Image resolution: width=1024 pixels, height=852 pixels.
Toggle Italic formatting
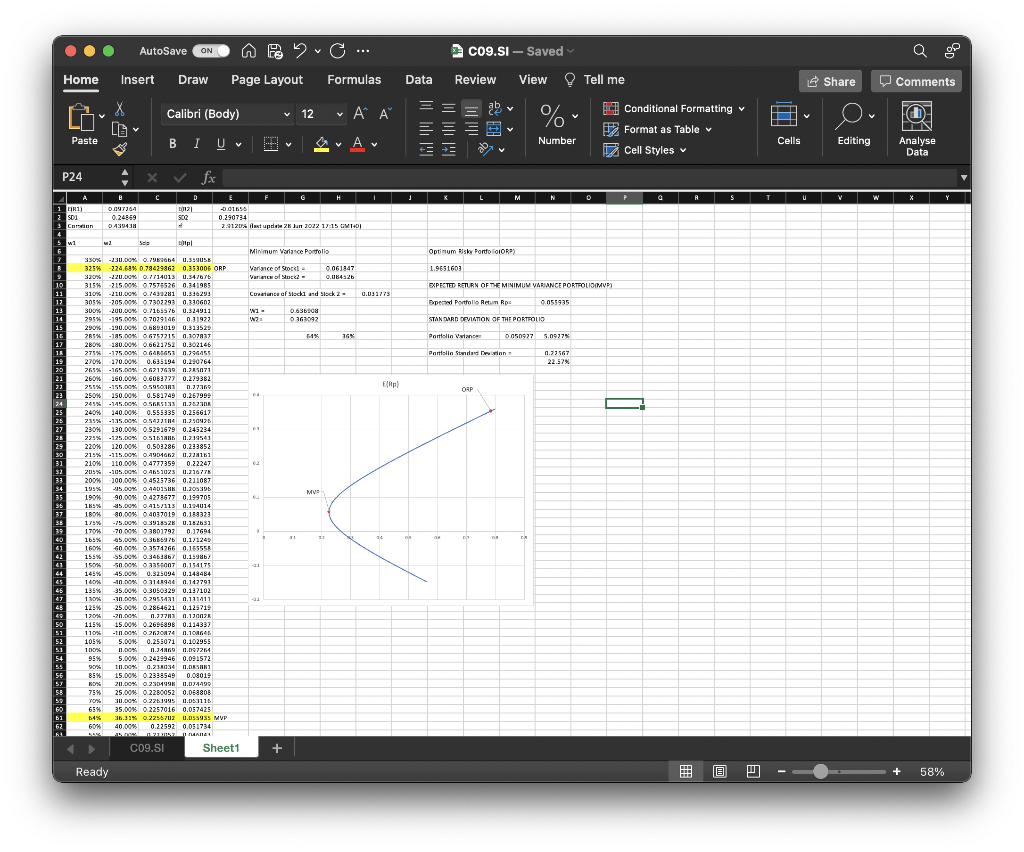tap(197, 146)
